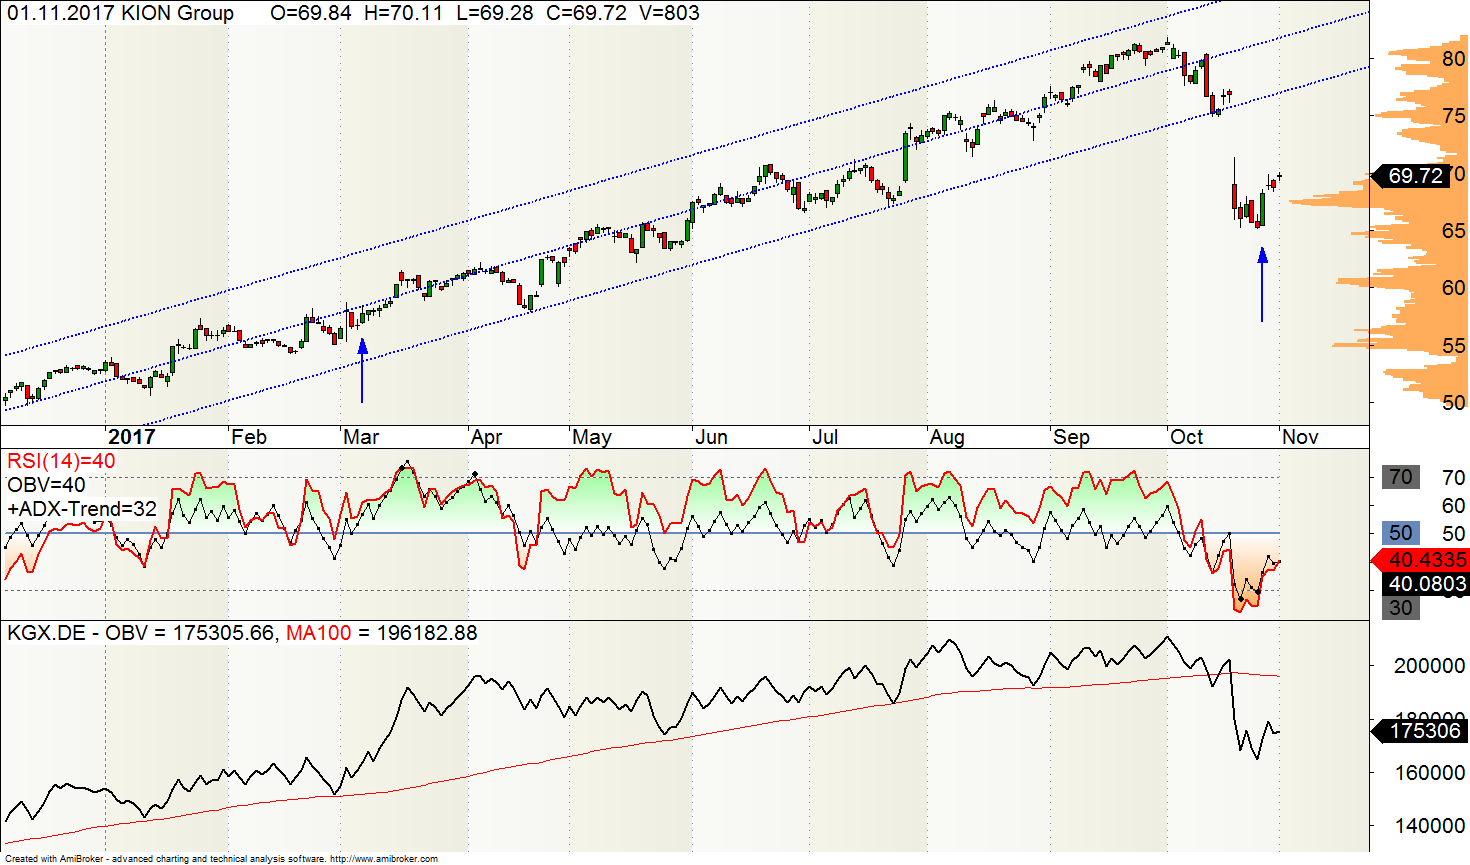Open the http://www.amibroker.com footer link
The image size is (1470, 865).
pyautogui.click(x=384, y=859)
